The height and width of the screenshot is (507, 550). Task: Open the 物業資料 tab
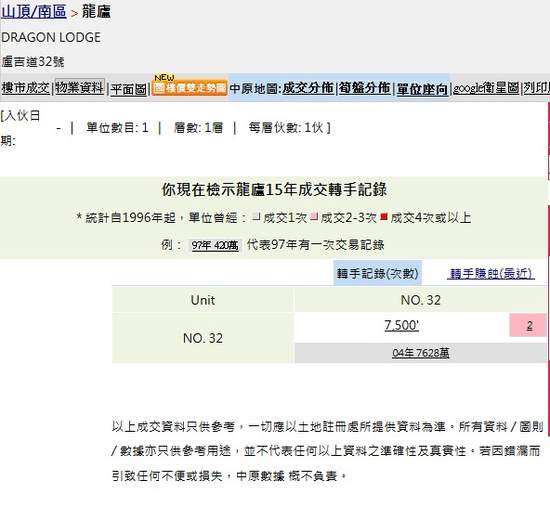tap(80, 87)
